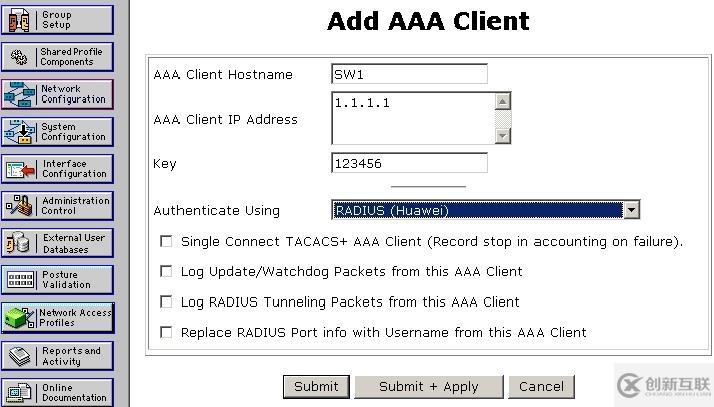This screenshot has width=714, height=407.
Task: Open the Posture Validation icon
Action: (20, 280)
